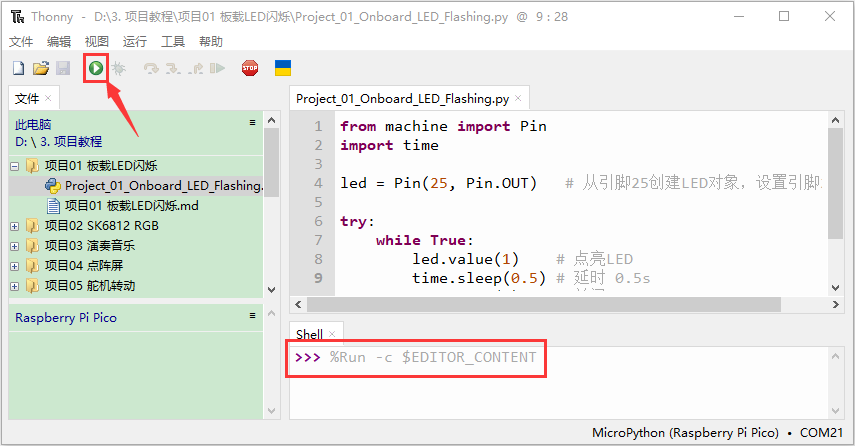
Task: Stop the backend with STOP icon
Action: (x=250, y=68)
